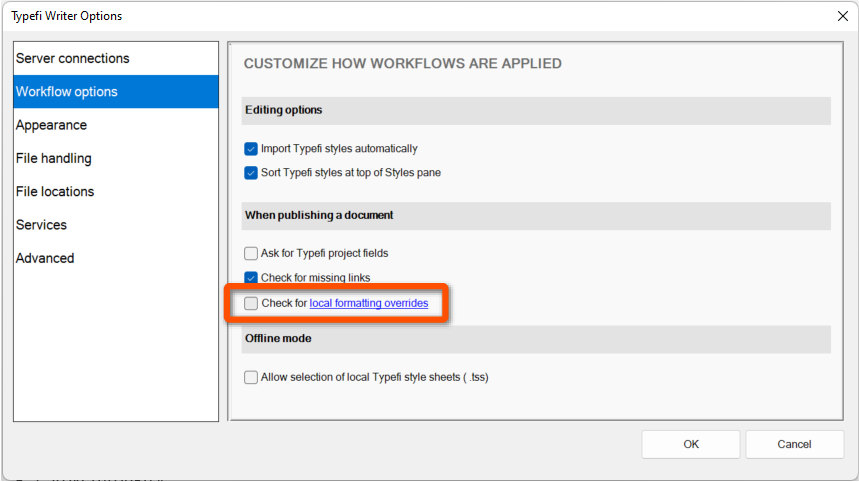Uncheck Import Typefi styles automatically
The image size is (859, 482).
click(251, 149)
